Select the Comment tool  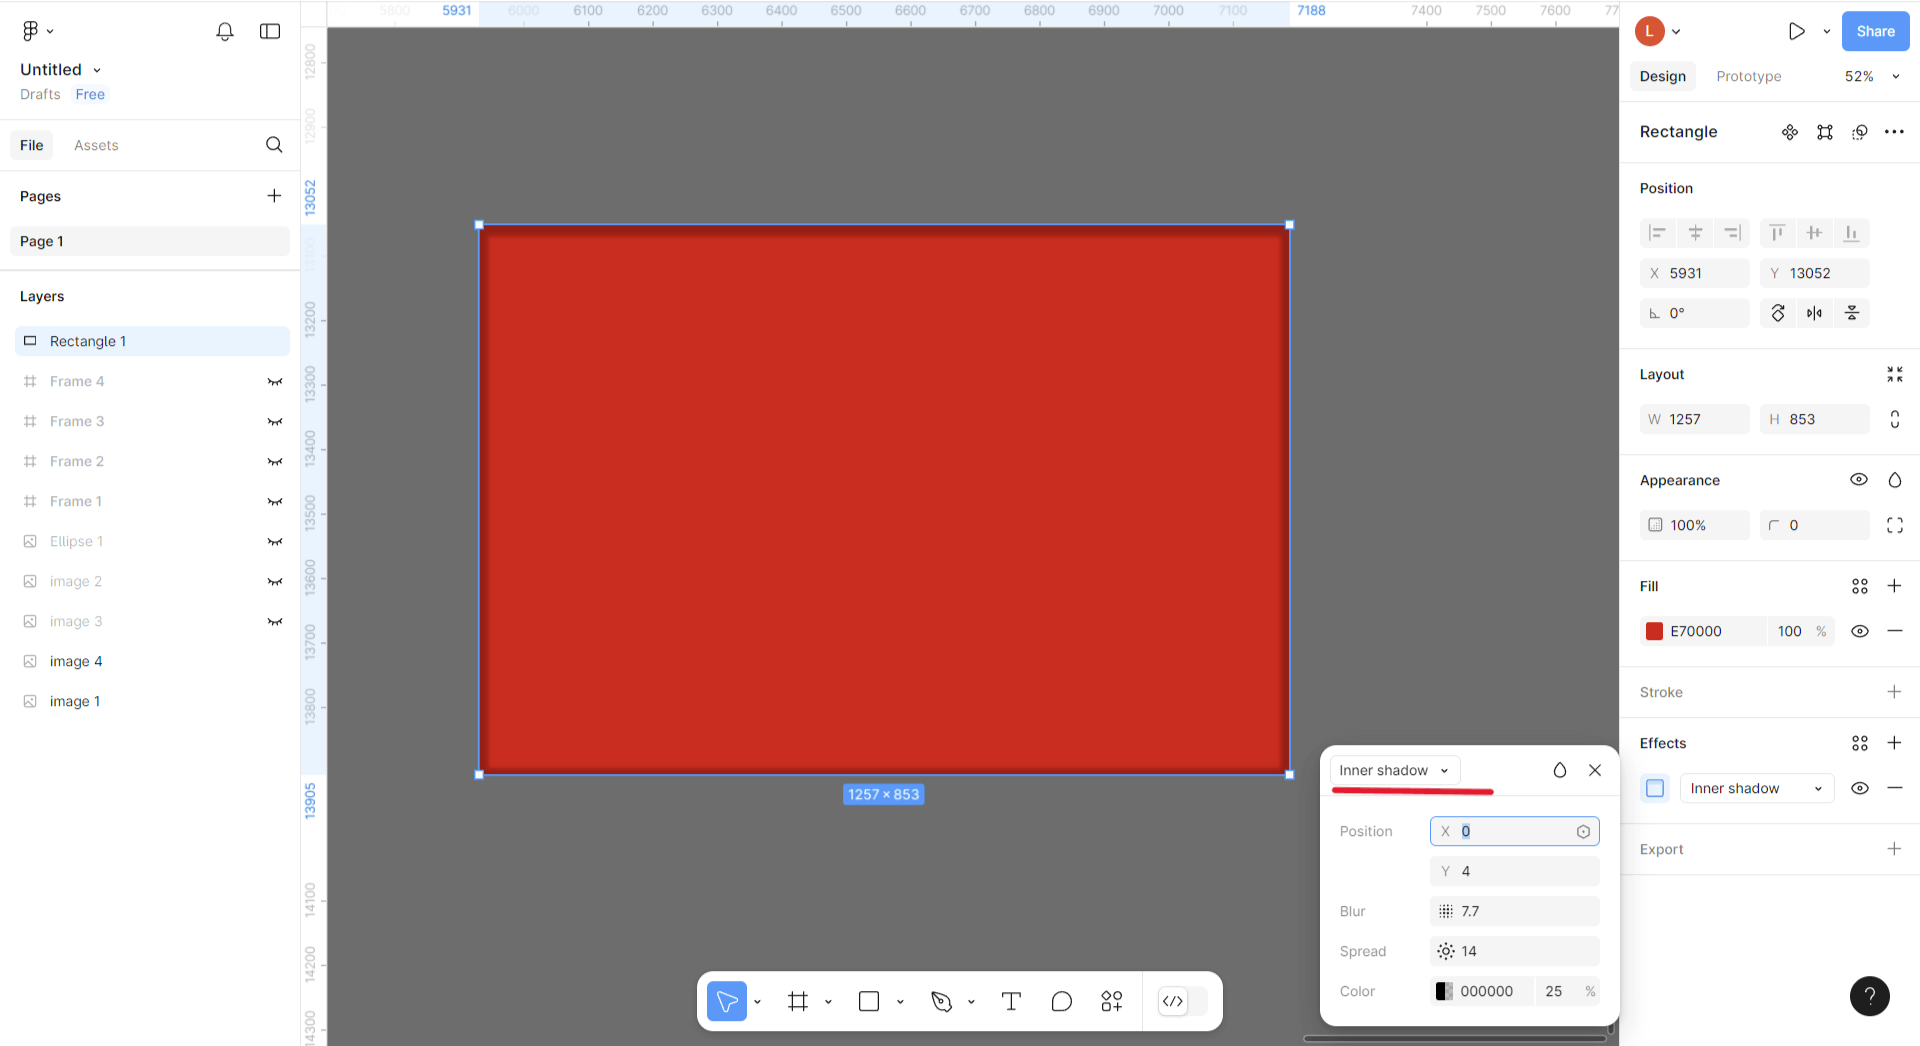[x=1062, y=1001]
